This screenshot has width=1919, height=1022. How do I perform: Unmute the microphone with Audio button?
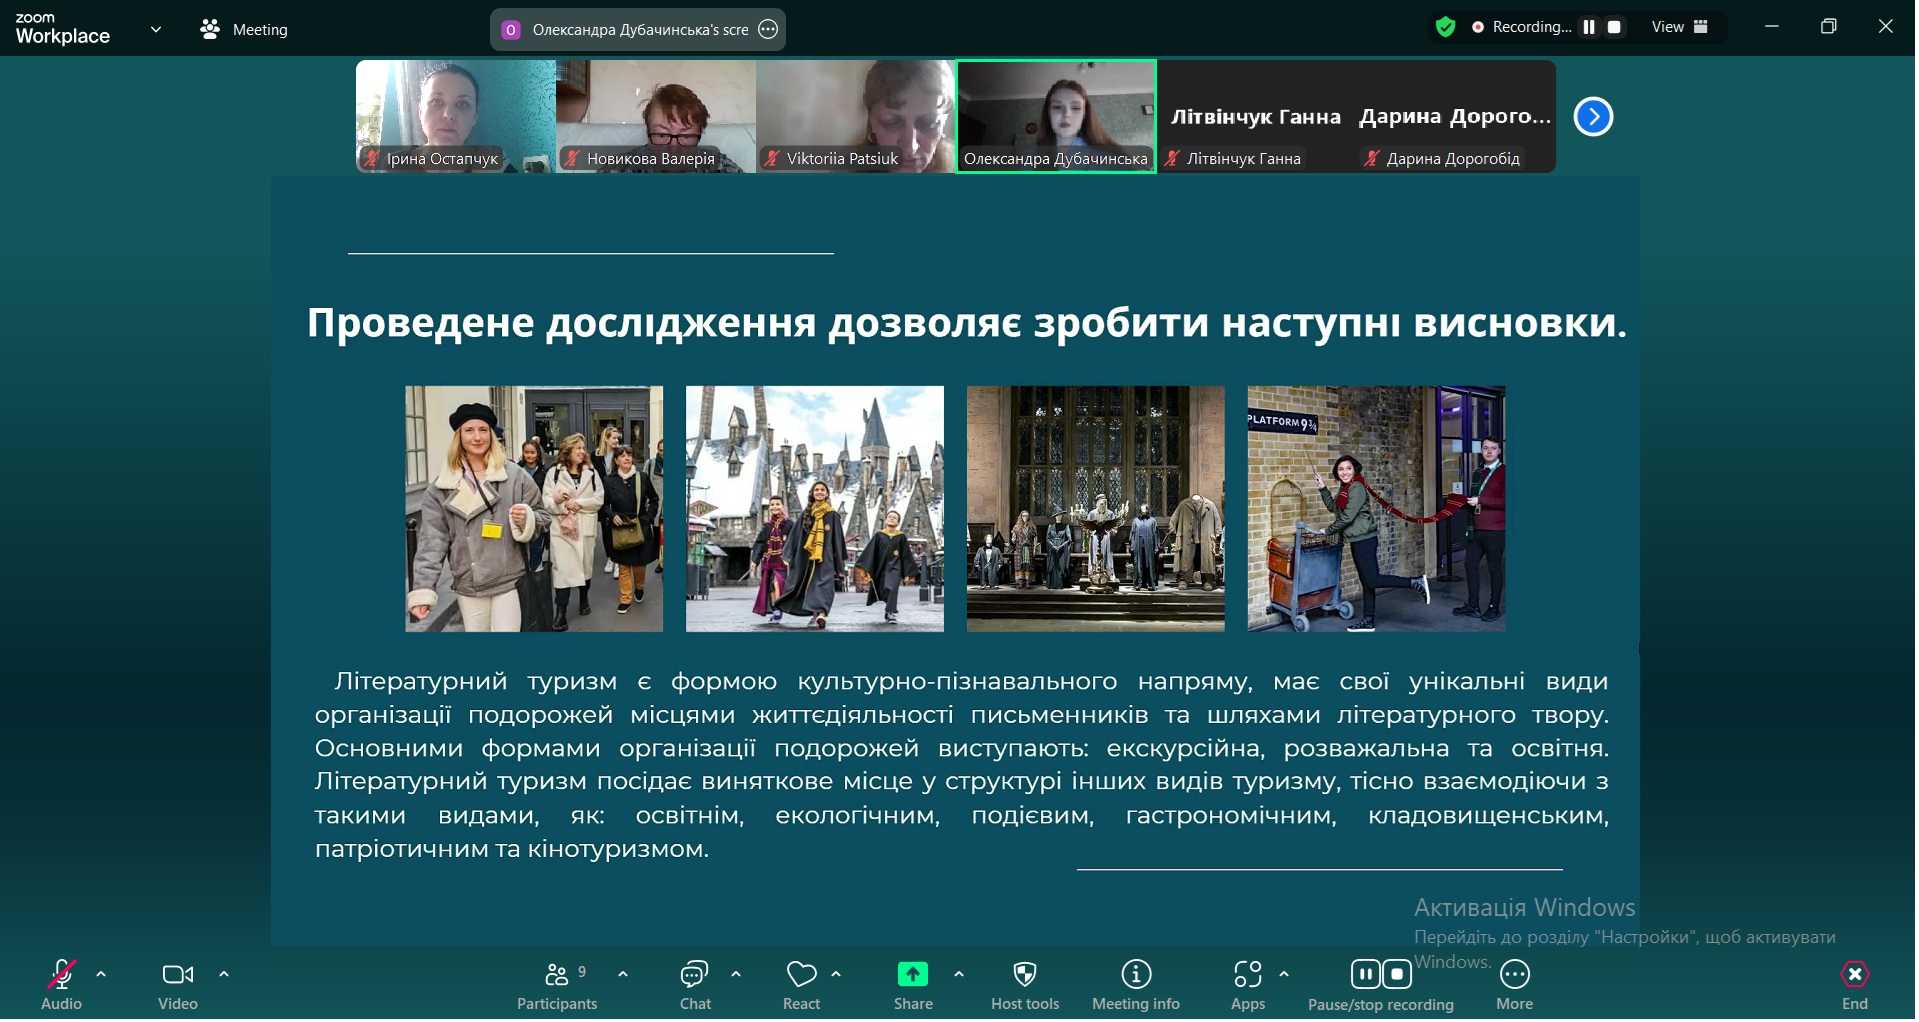pyautogui.click(x=61, y=976)
